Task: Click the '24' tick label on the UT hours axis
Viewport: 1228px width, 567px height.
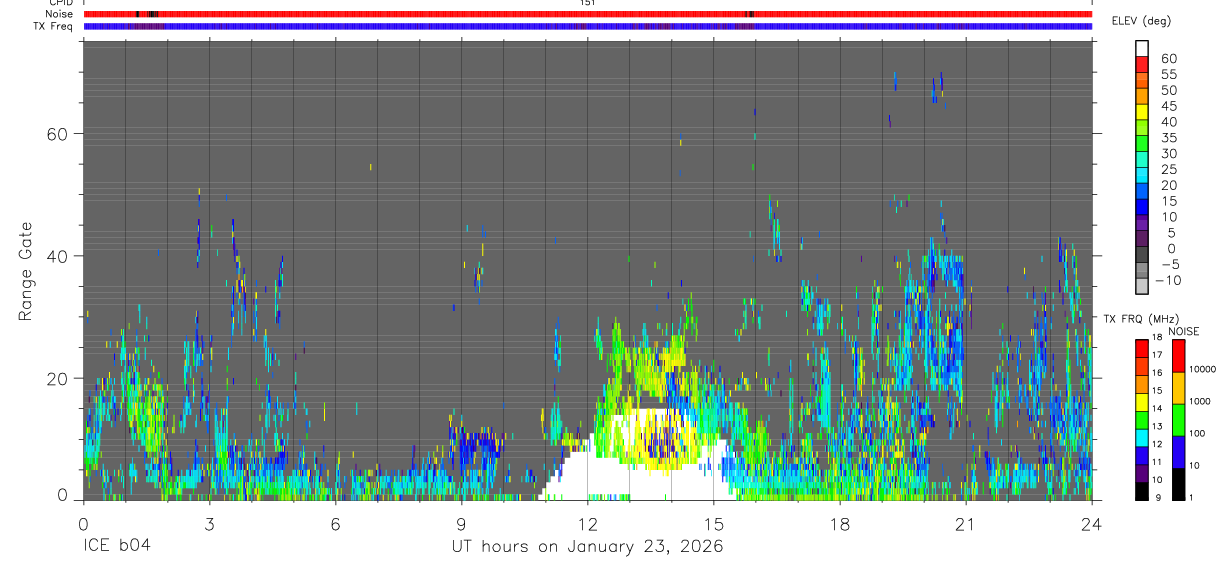Action: point(1091,524)
